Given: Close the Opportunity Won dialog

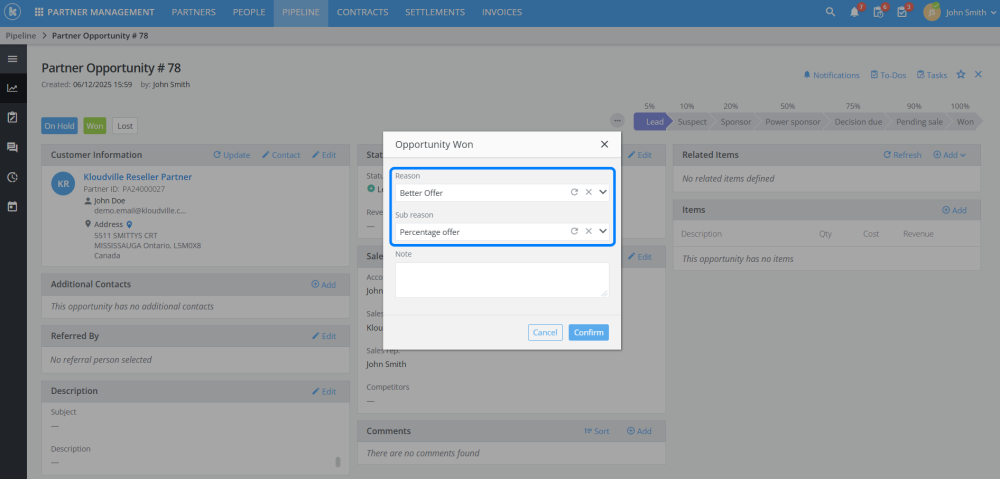Looking at the screenshot, I should [605, 145].
